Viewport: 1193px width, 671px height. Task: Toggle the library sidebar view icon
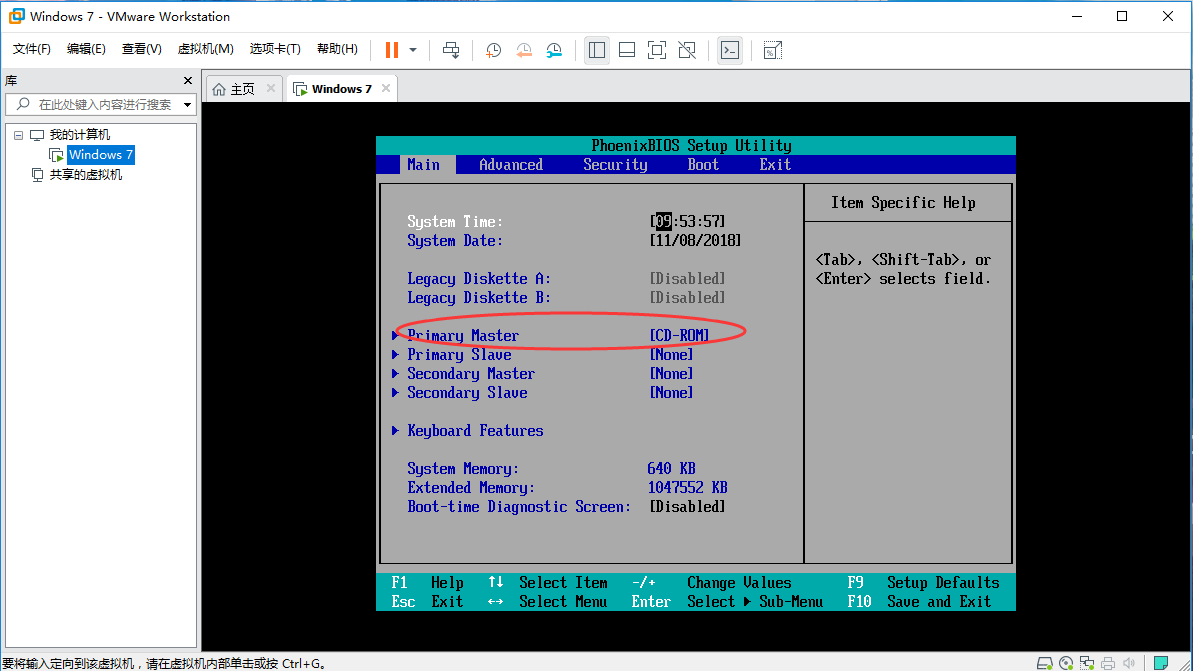(597, 50)
